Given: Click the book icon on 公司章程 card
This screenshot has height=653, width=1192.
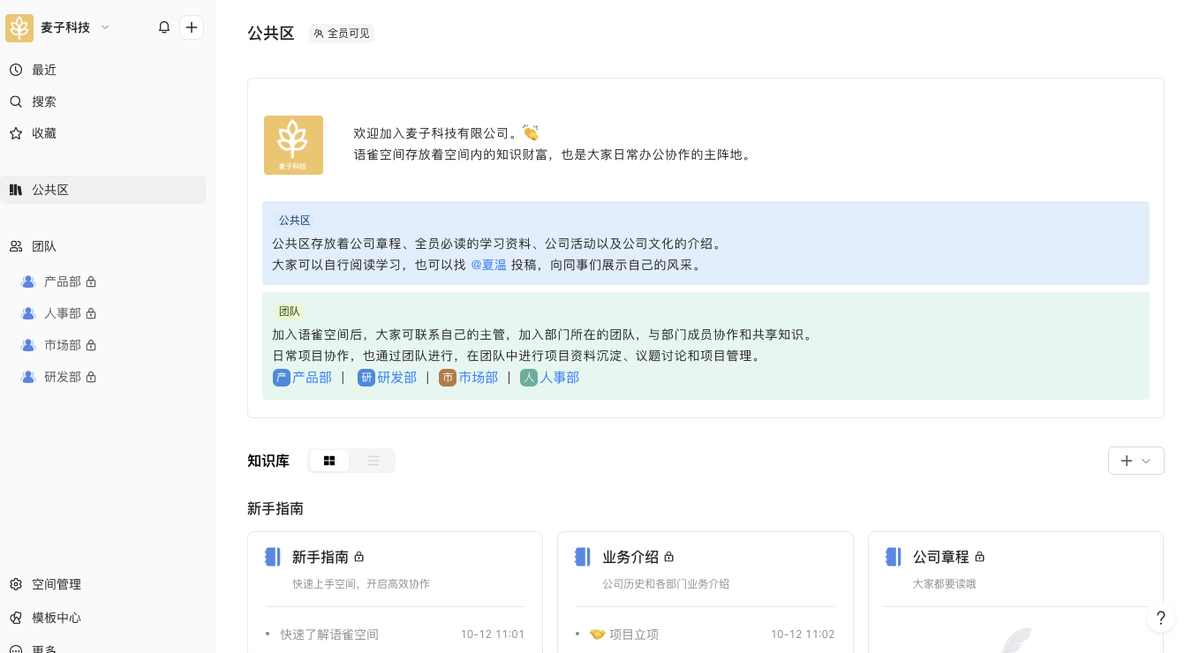Looking at the screenshot, I should click(x=893, y=557).
